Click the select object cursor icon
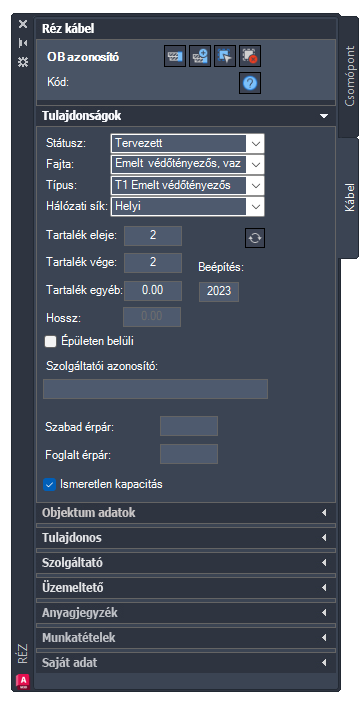Image resolution: width=364 pixels, height=703 pixels. pyautogui.click(x=225, y=56)
